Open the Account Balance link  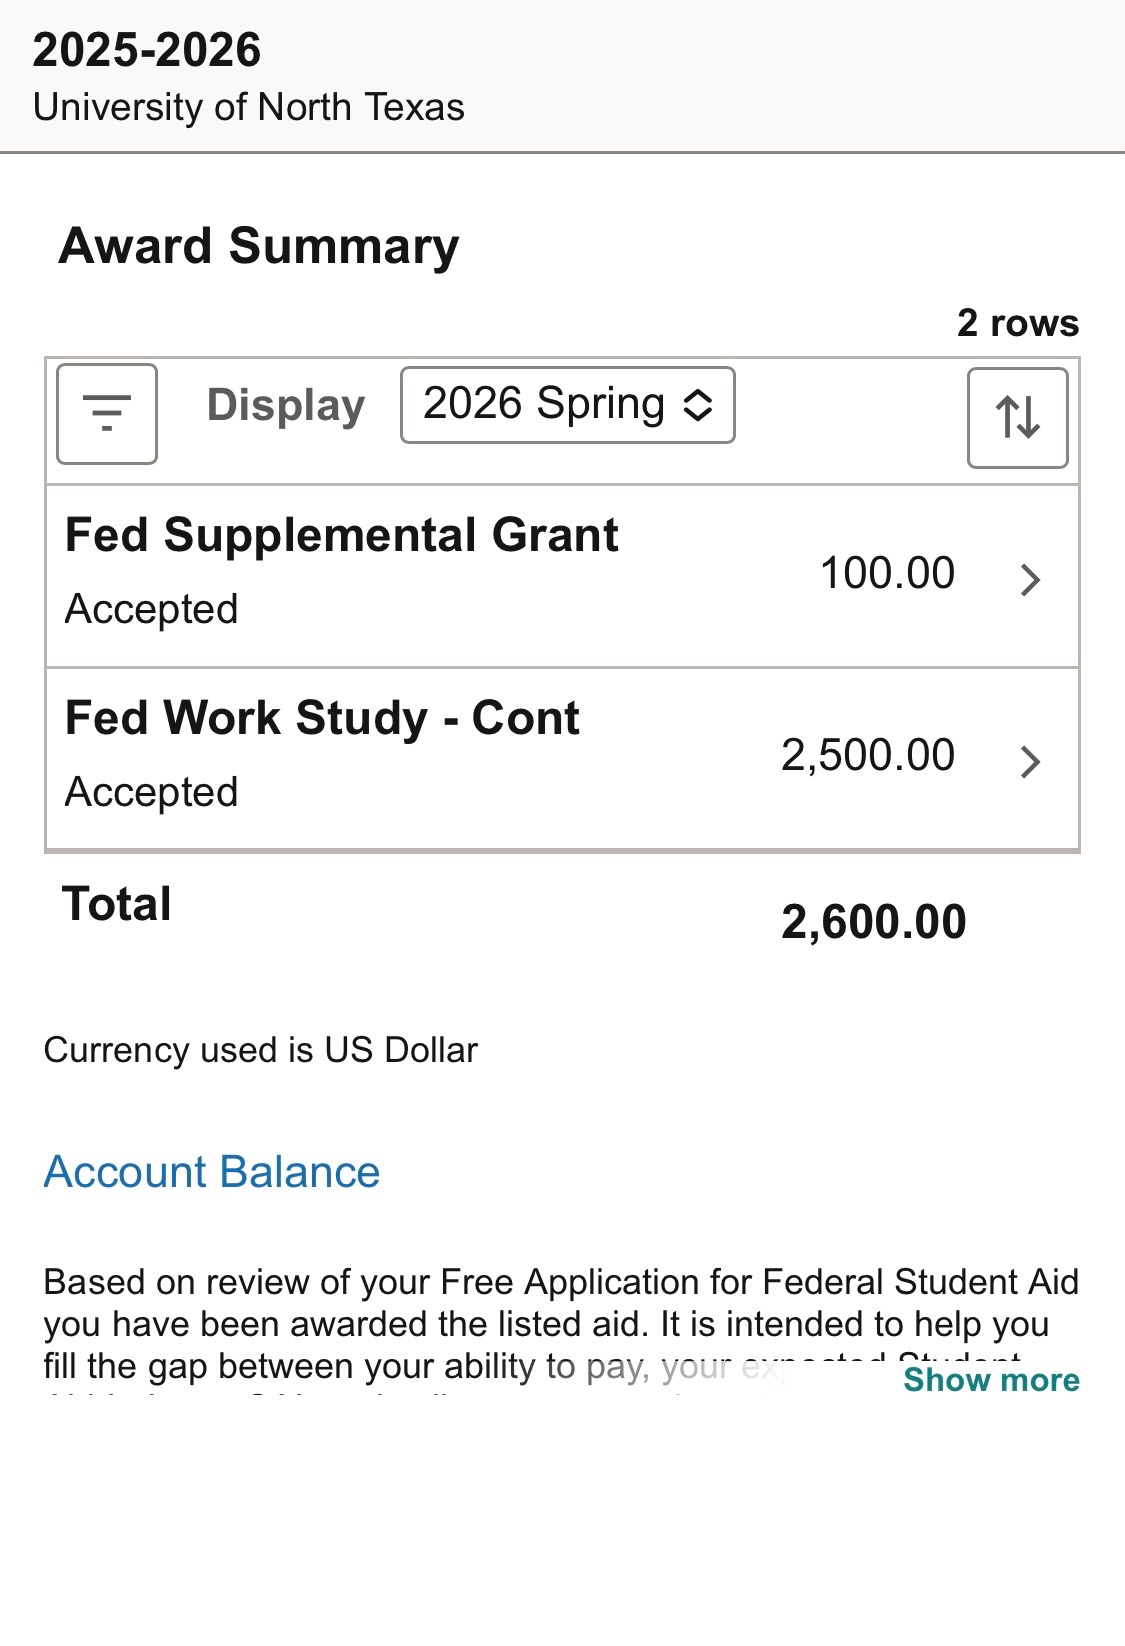[x=212, y=1172]
